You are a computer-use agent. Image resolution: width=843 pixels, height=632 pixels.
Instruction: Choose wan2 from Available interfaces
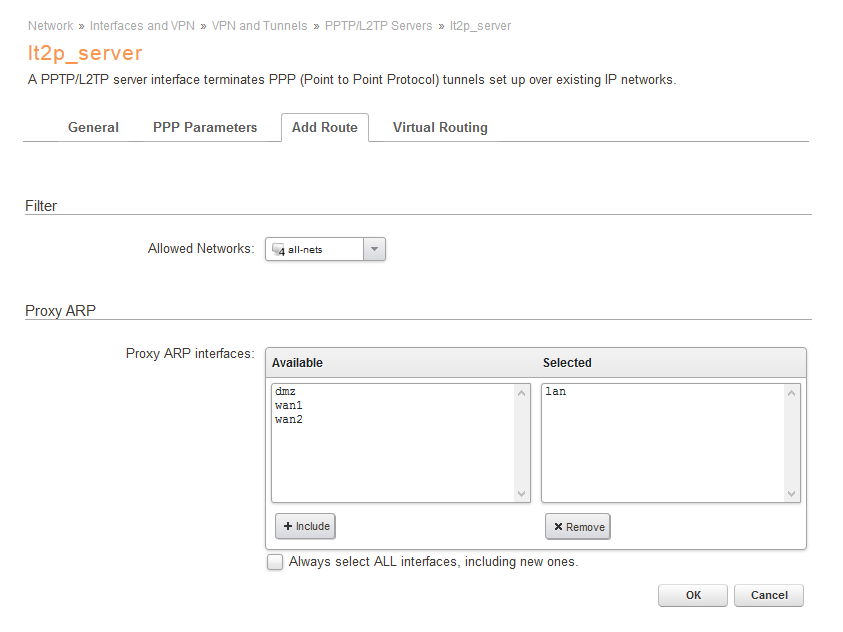pos(288,420)
